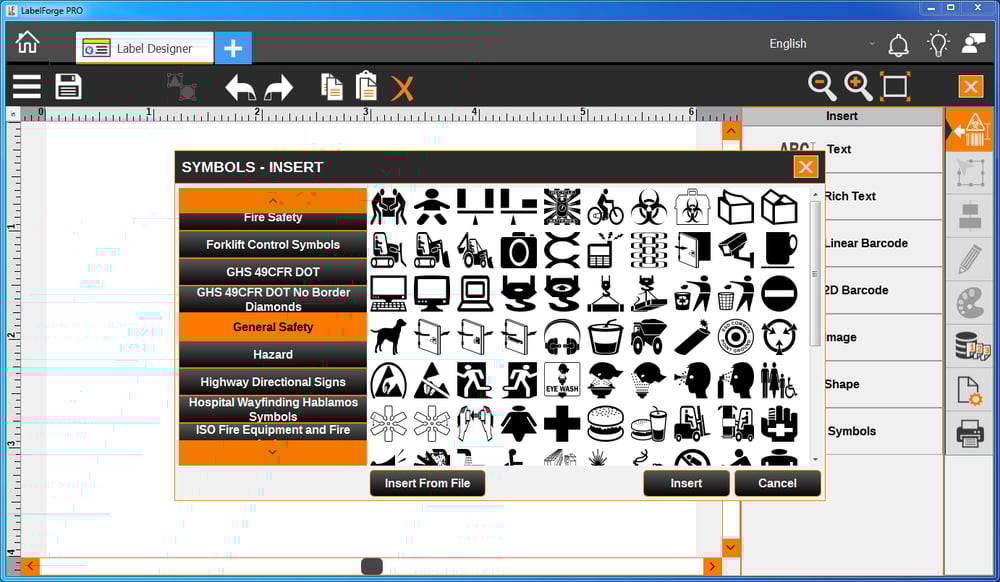
Task: Undo the last action
Action: click(240, 86)
